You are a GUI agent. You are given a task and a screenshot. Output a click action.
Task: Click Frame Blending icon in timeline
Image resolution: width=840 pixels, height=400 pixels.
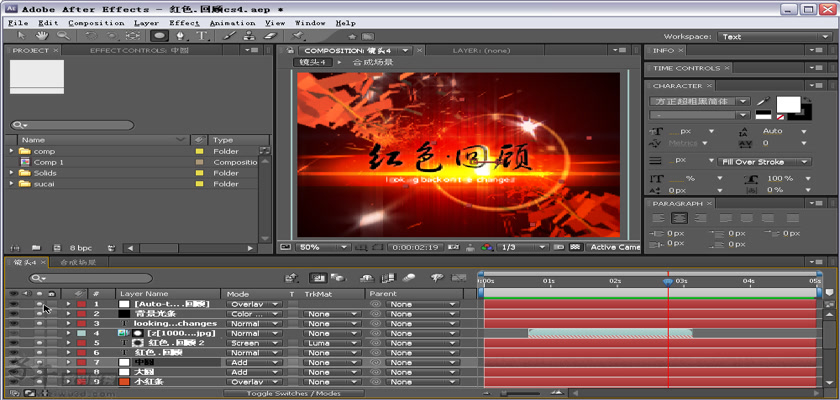pyautogui.click(x=387, y=278)
